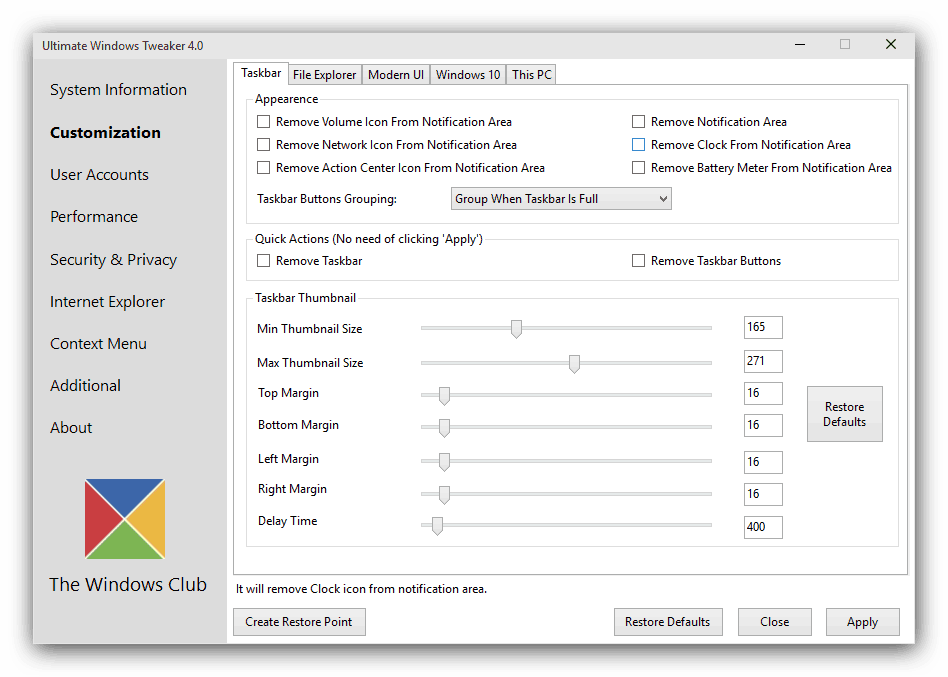948x677 pixels.
Task: Open Context Menu section
Action: click(x=99, y=344)
